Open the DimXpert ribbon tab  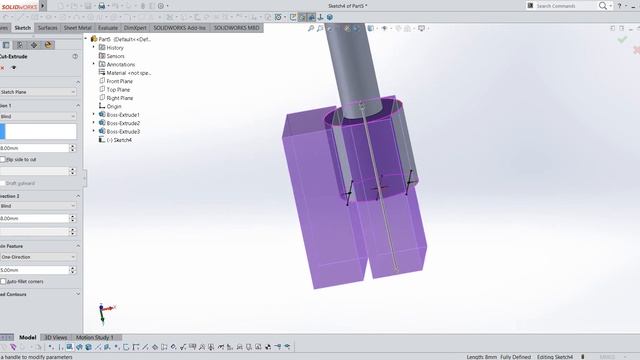click(135, 28)
